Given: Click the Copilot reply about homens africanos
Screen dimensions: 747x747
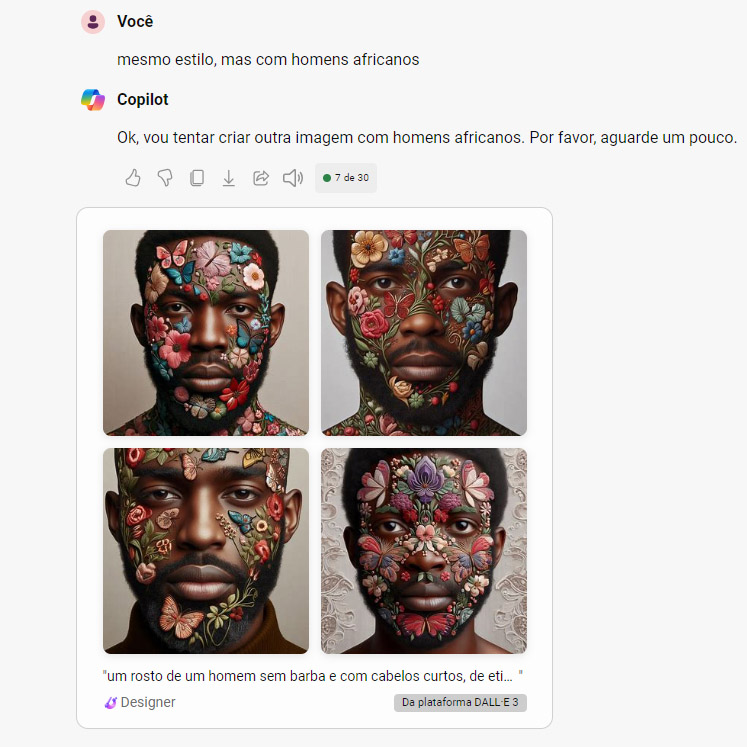Looking at the screenshot, I should [x=427, y=138].
